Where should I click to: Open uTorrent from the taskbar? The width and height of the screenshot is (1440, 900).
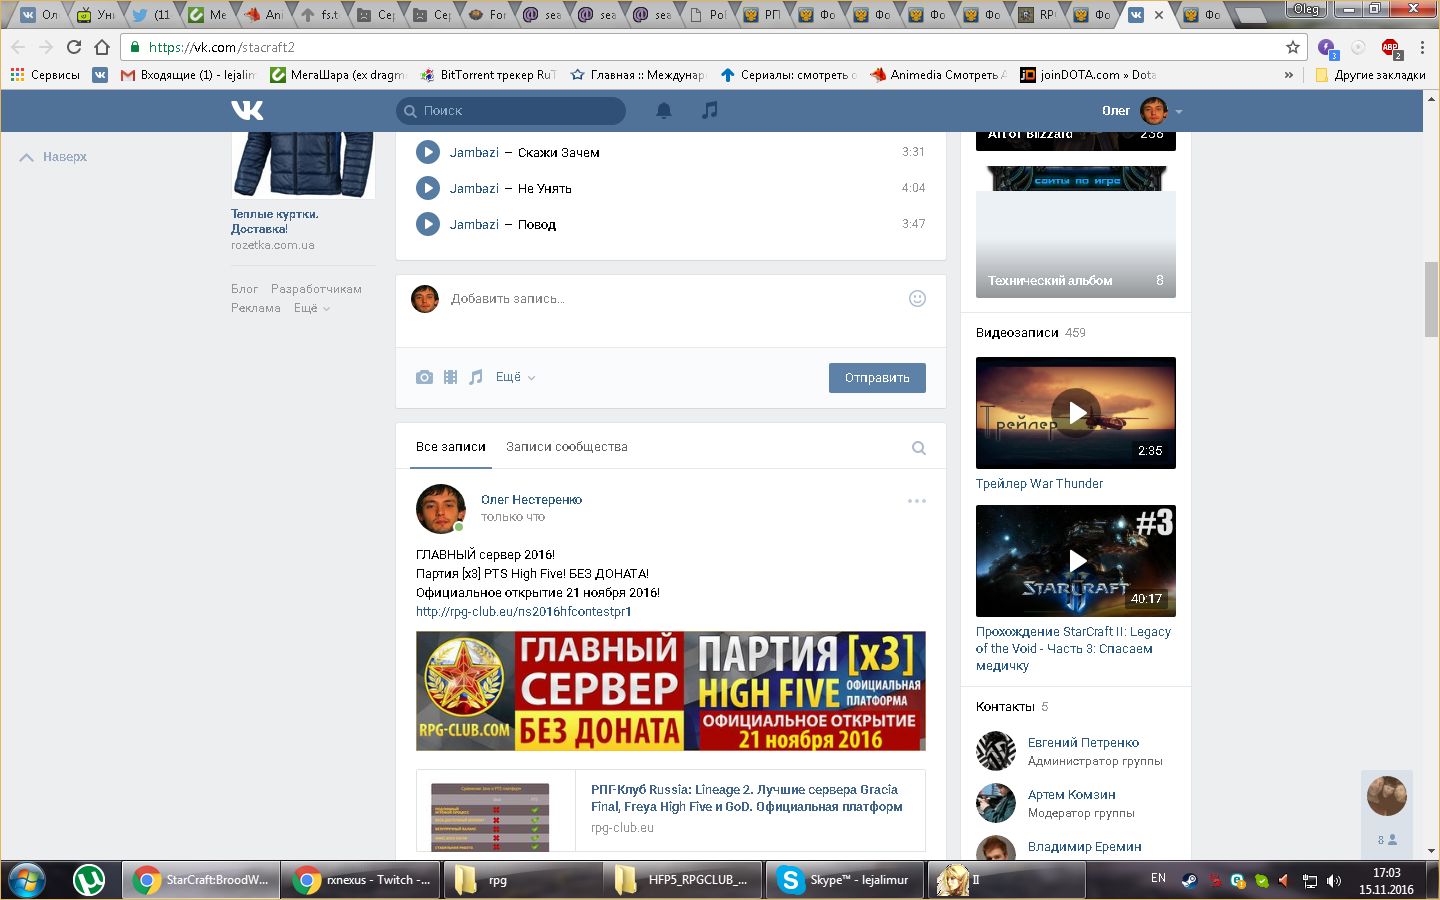click(x=90, y=880)
